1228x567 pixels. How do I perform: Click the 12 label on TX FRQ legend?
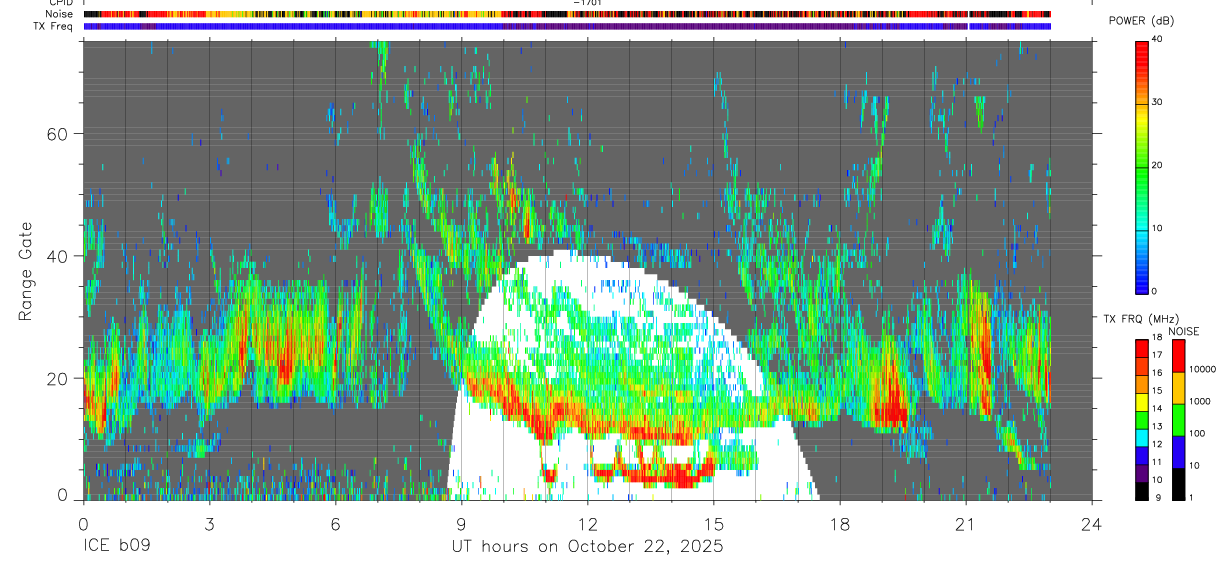(1157, 444)
